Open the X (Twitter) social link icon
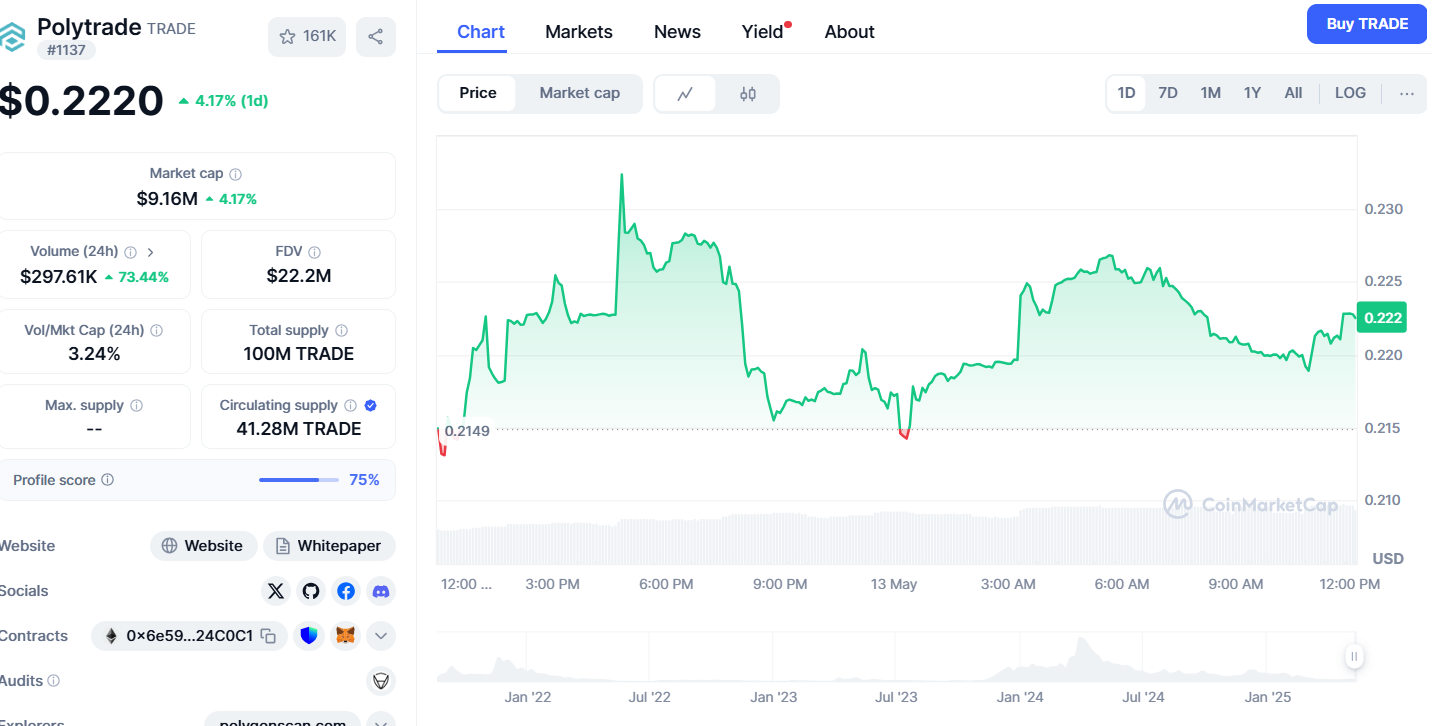Viewport: 1432px width, 726px height. click(276, 591)
